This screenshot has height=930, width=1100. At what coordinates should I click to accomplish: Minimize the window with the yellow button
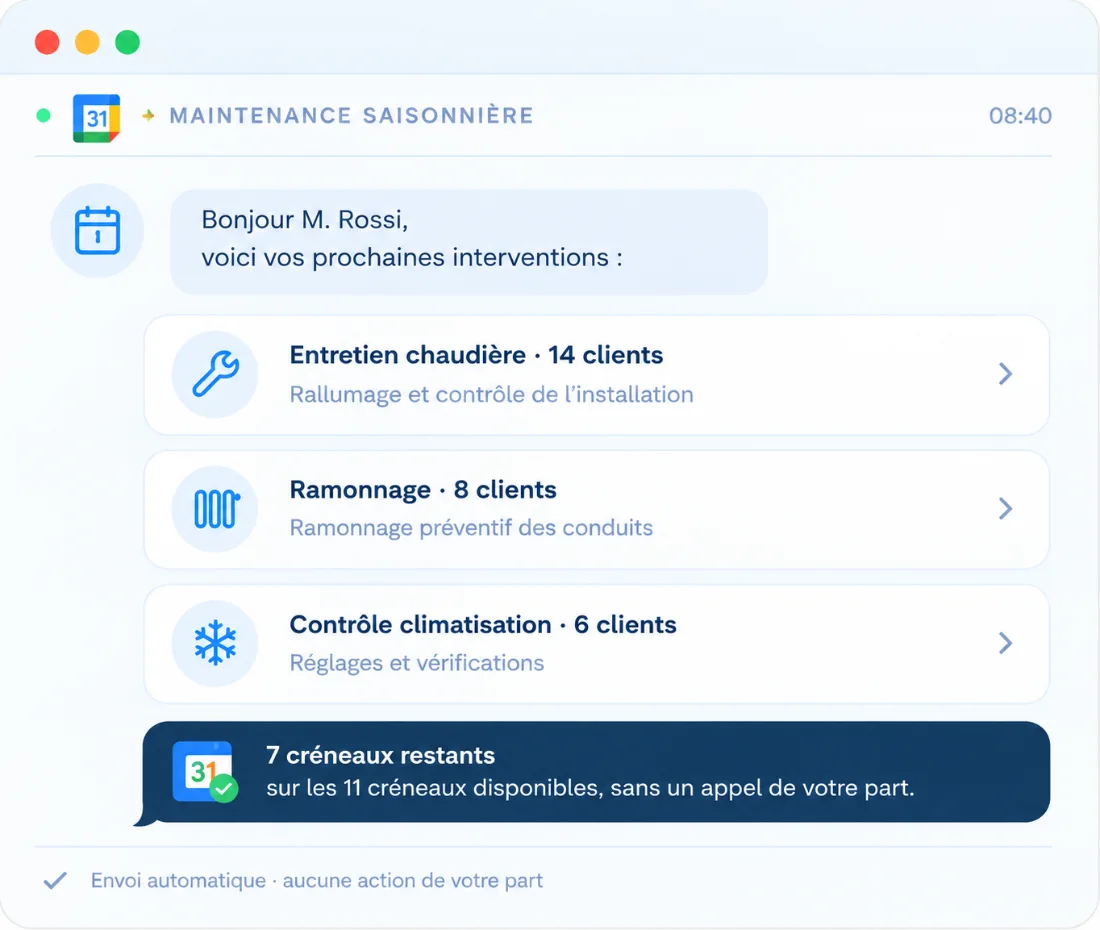87,42
